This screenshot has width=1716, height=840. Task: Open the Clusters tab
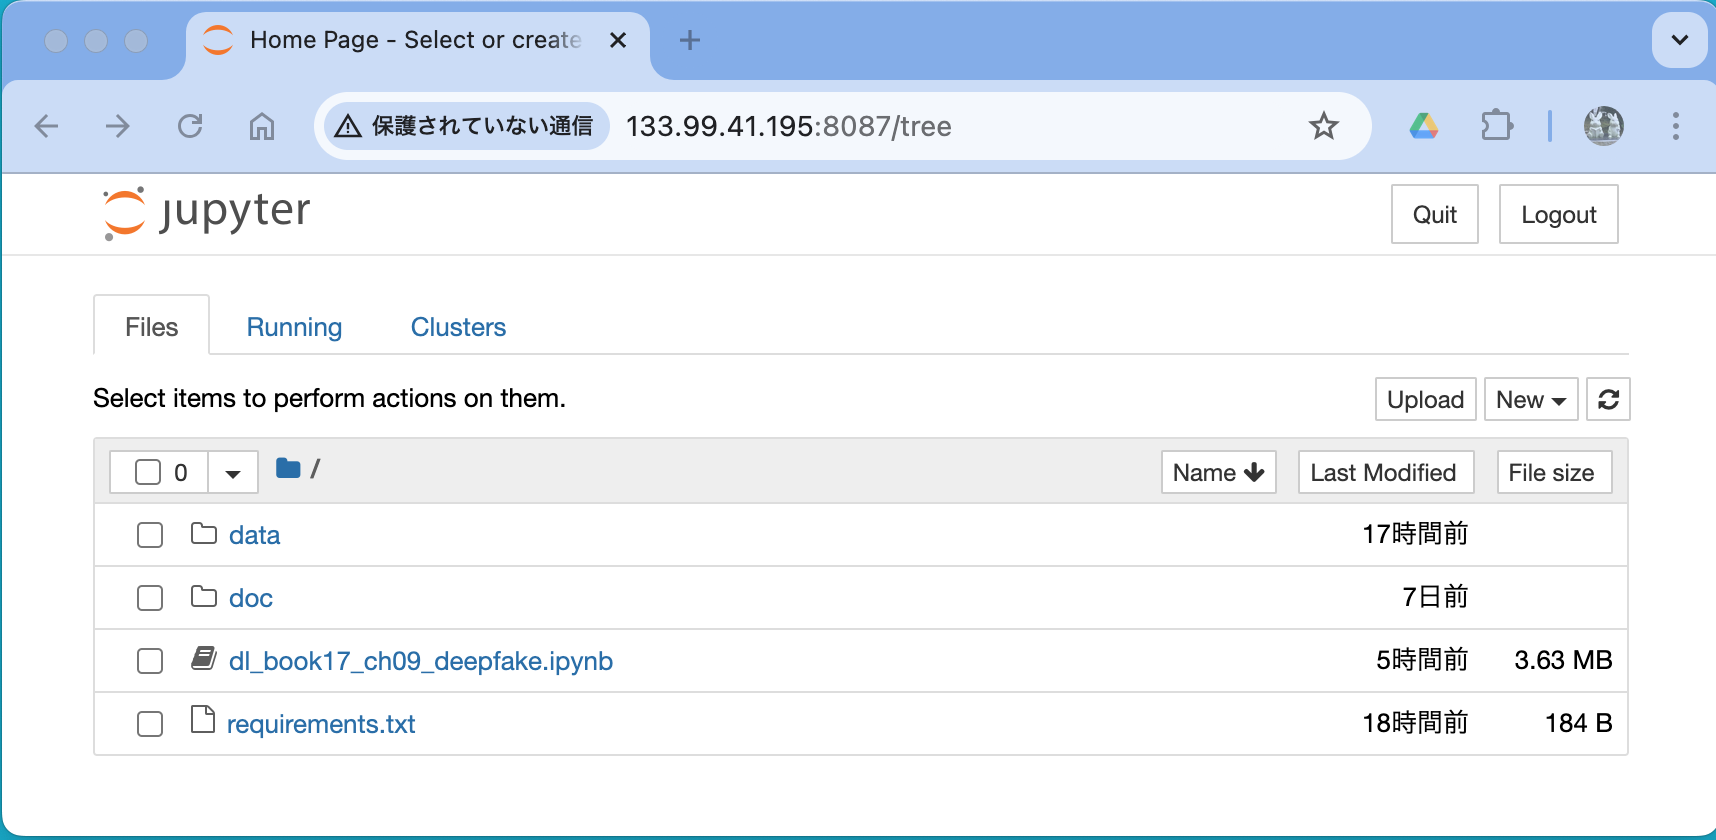coord(458,327)
